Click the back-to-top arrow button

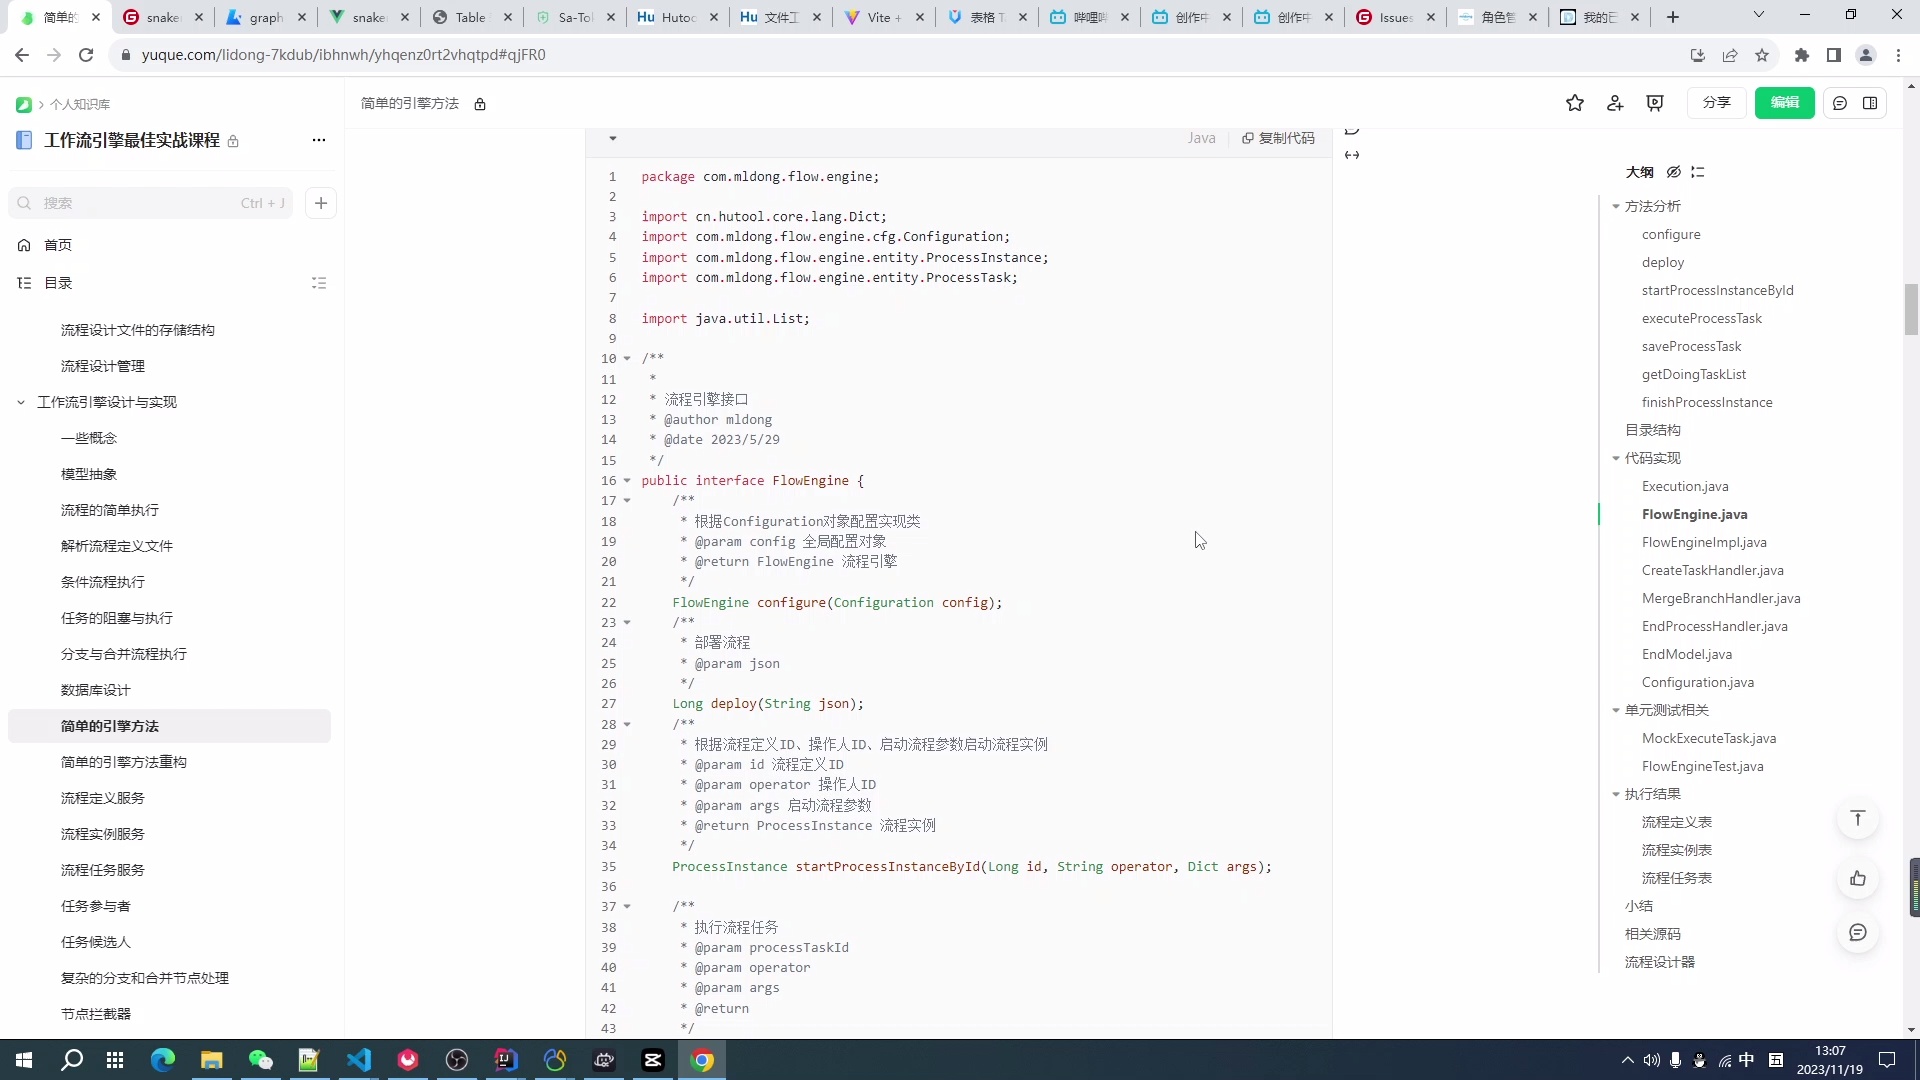click(1858, 819)
